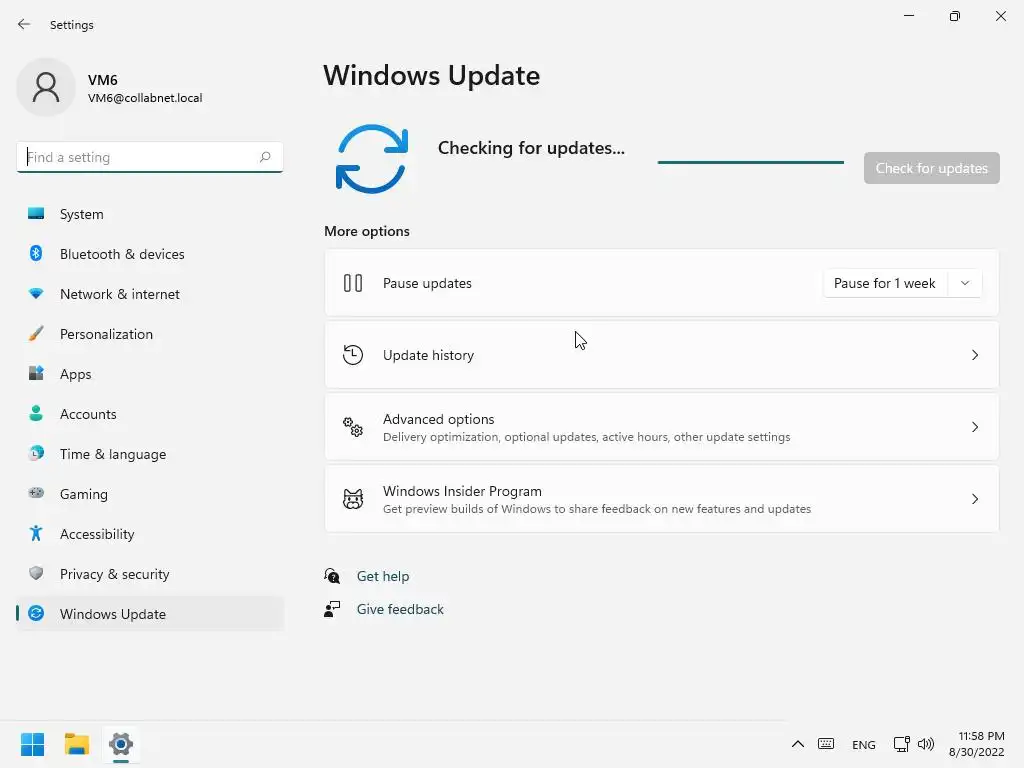Viewport: 1024px width, 768px height.
Task: Click the VM6 user avatar icon
Action: point(46,87)
